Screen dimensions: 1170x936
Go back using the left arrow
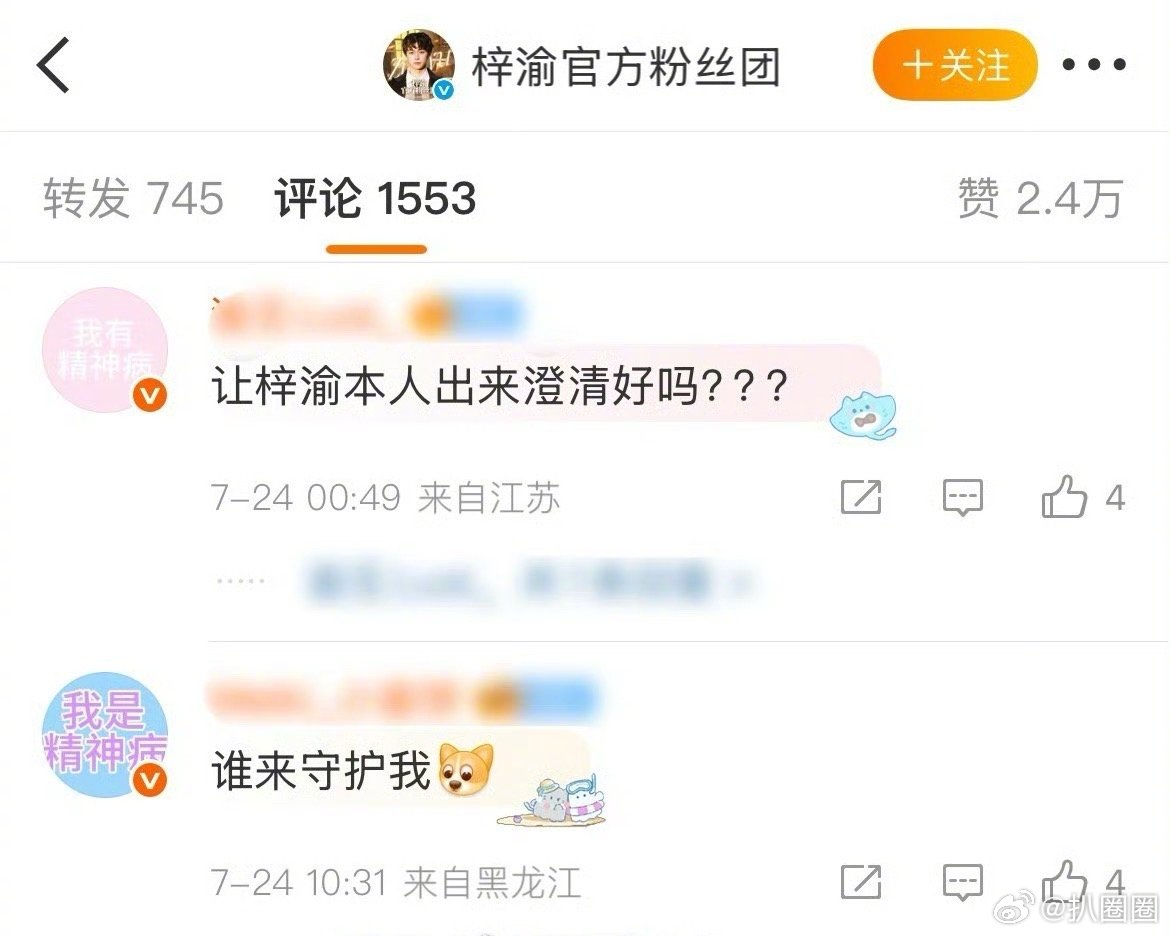click(x=53, y=65)
